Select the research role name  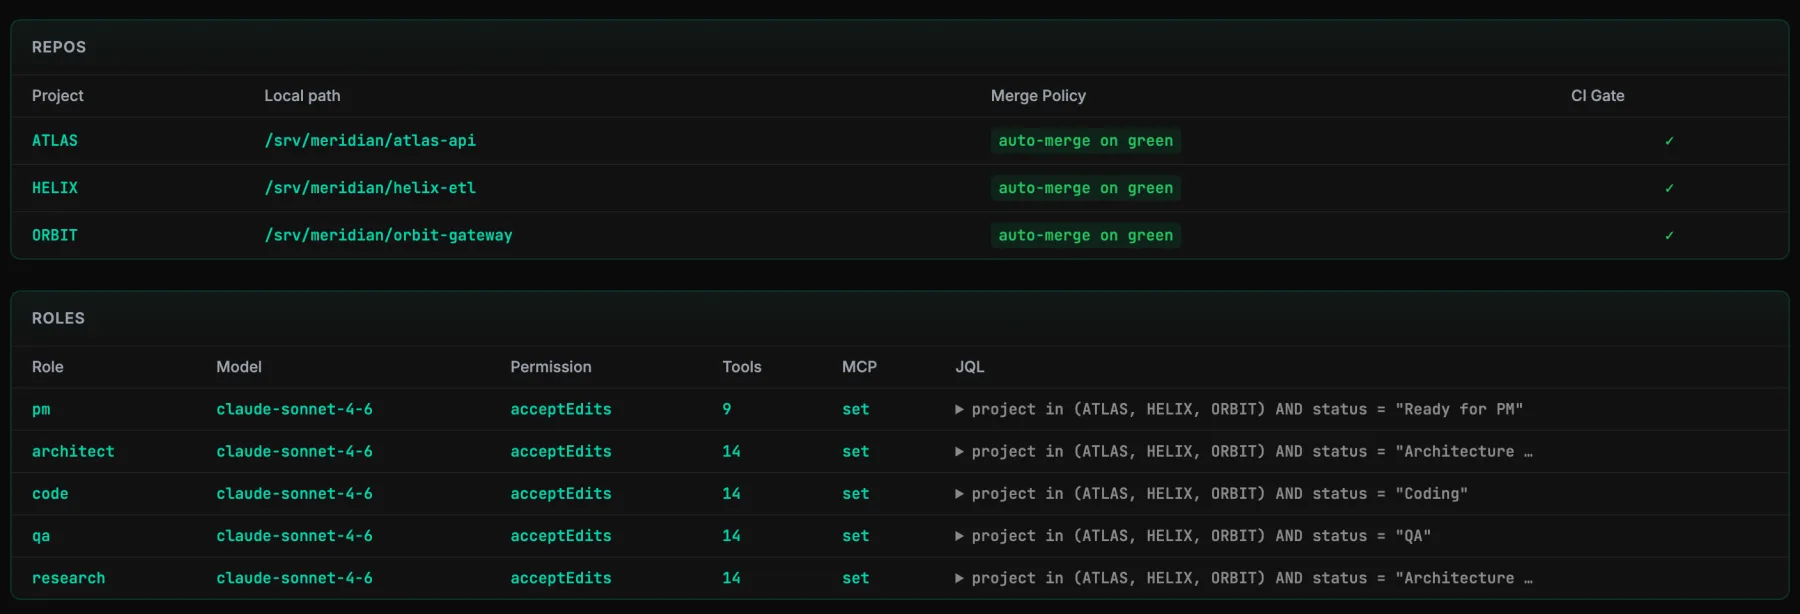click(68, 578)
